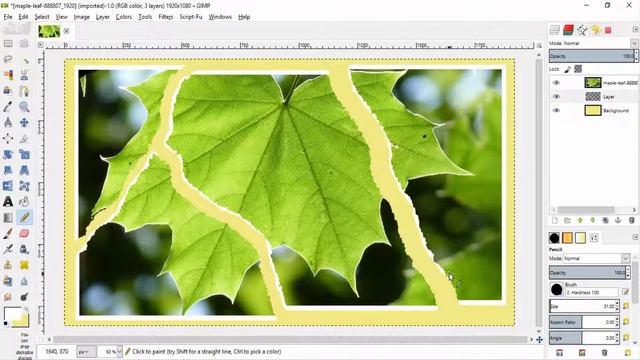
Task: Step the layer opacity value spinner
Action: [x=636, y=56]
